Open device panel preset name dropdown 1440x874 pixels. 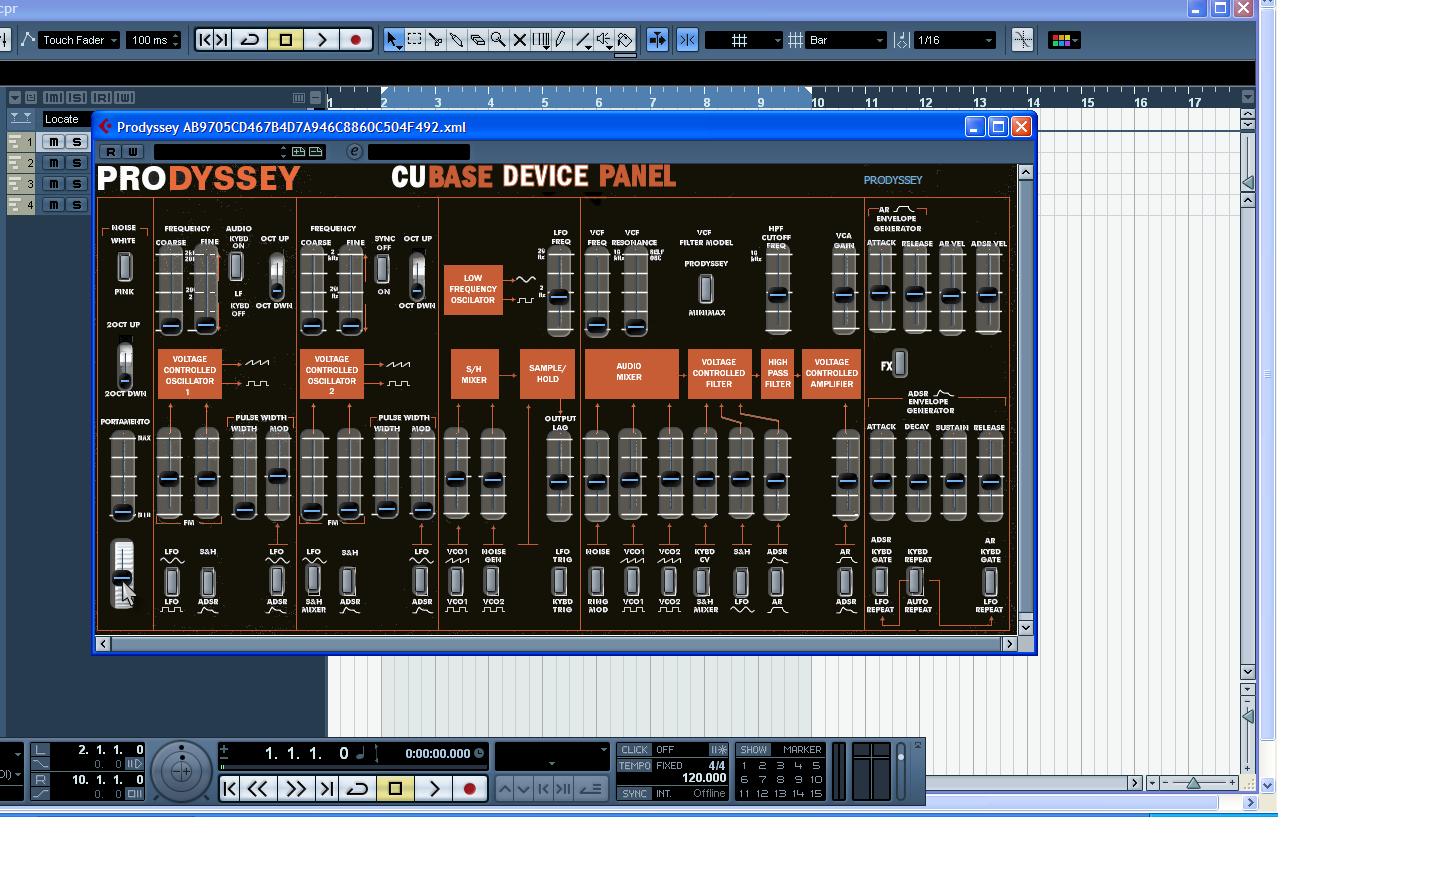220,152
